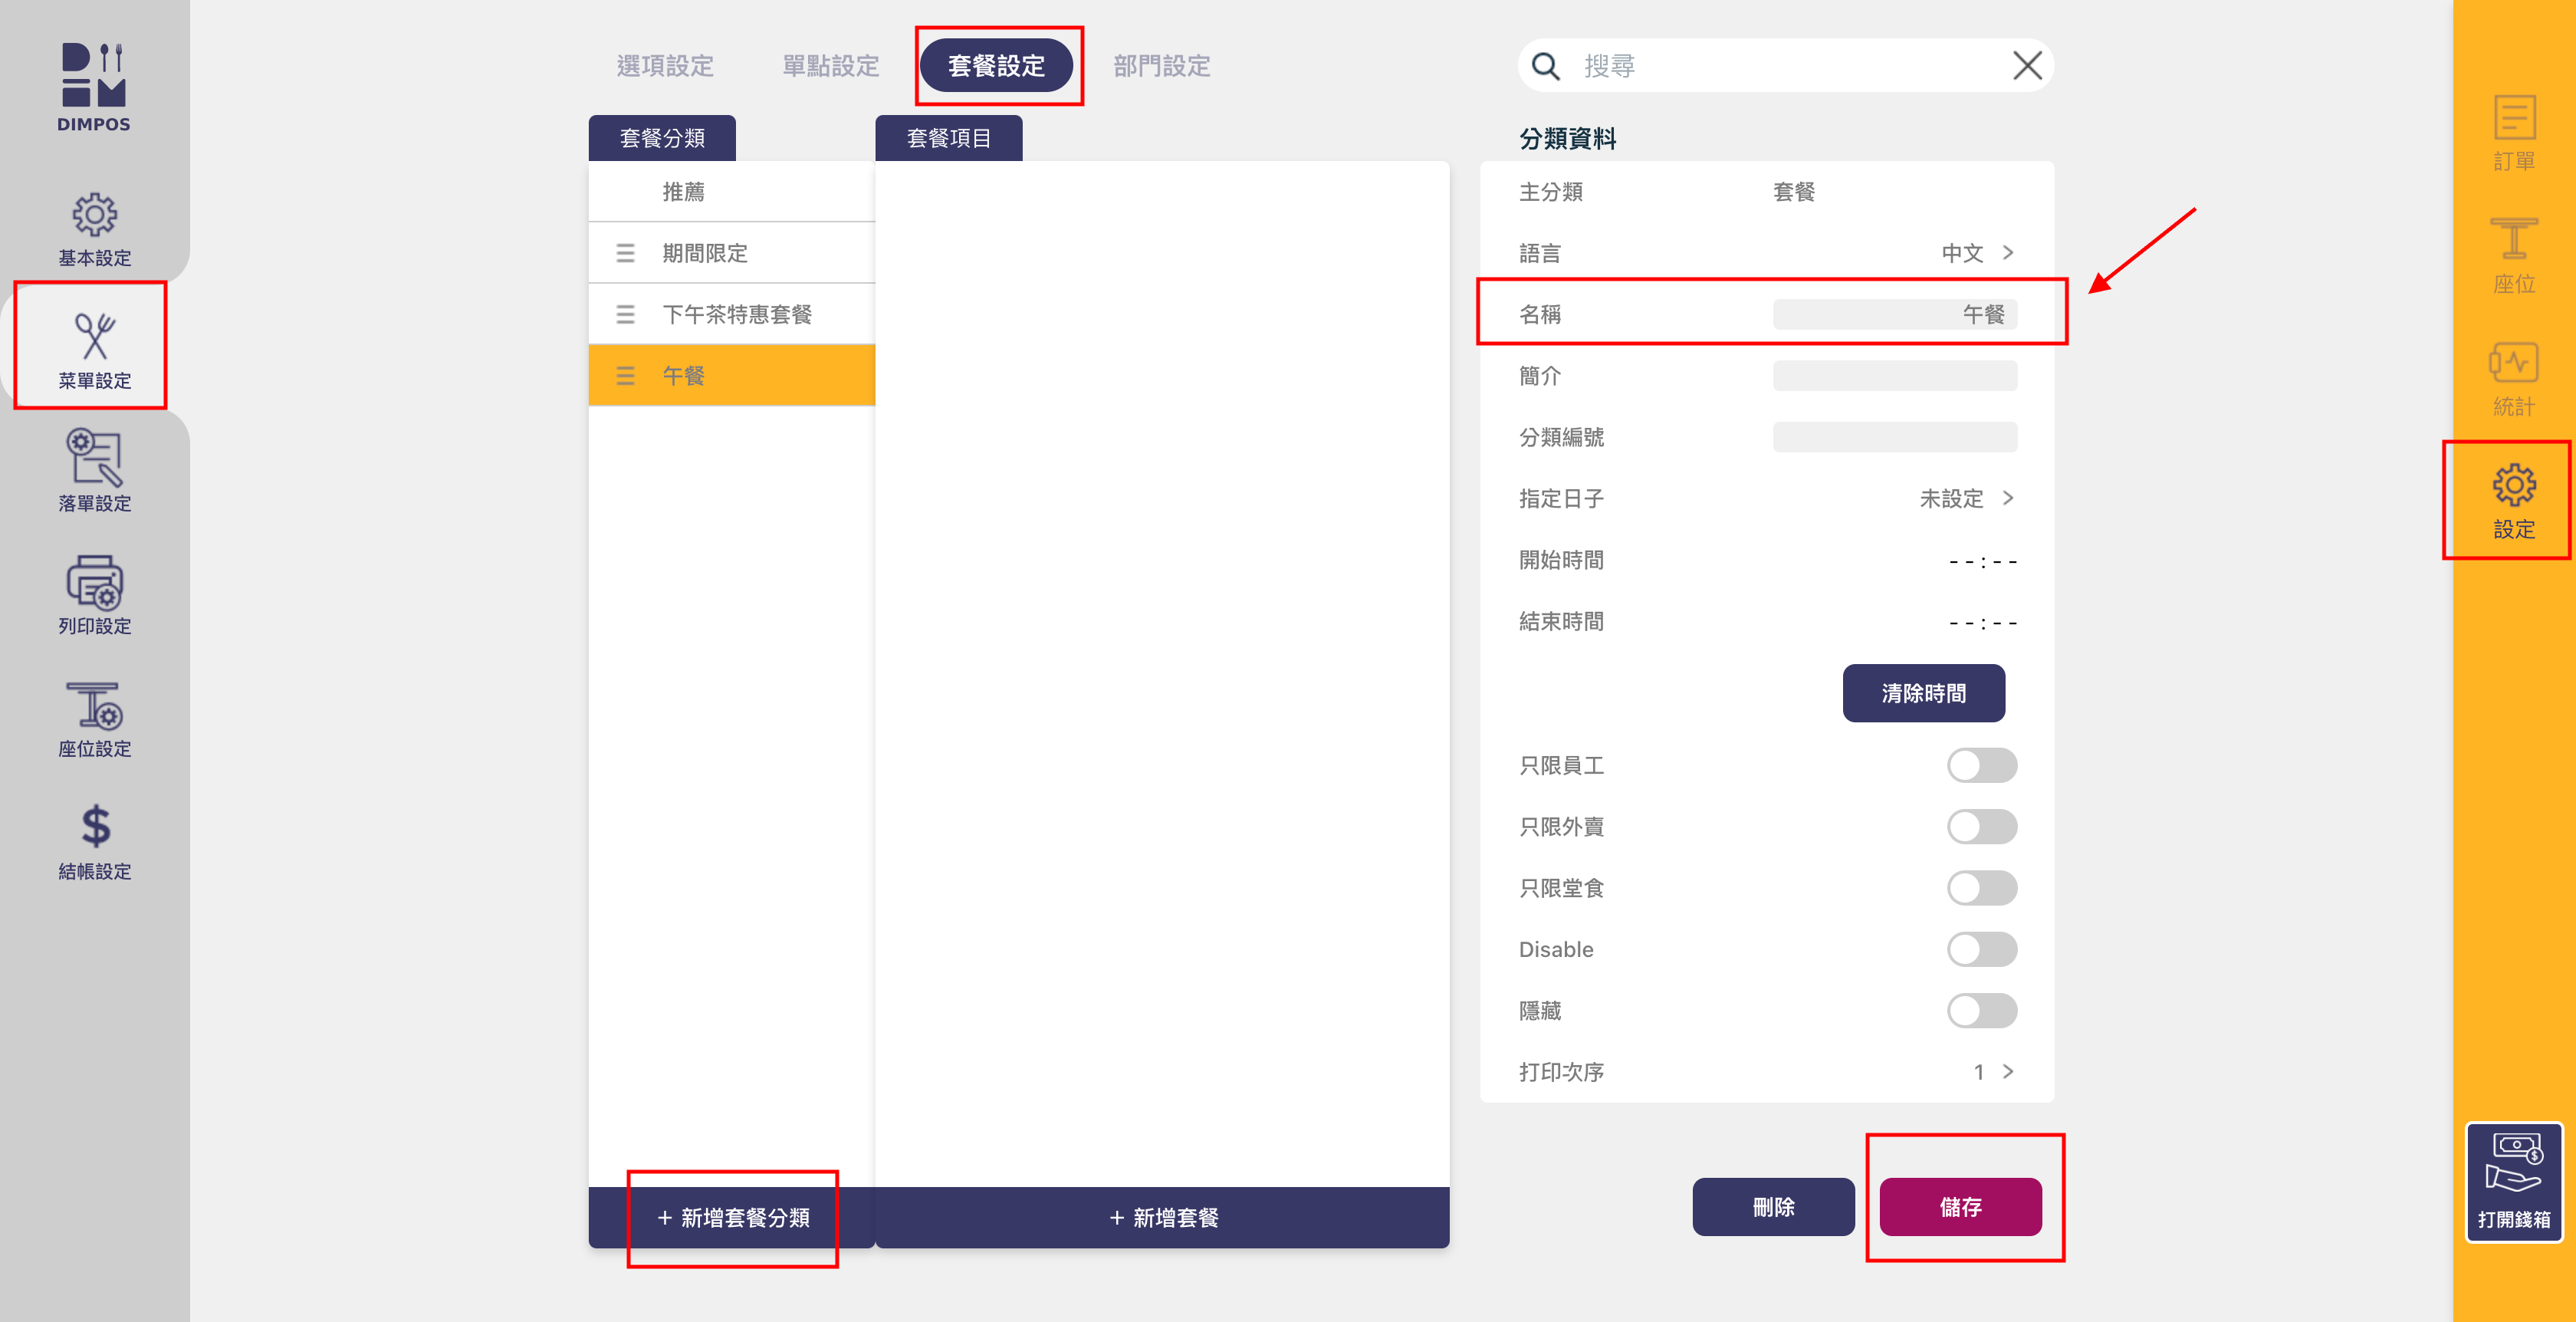Expand 打印次序 print order chevron

(x=2007, y=1072)
